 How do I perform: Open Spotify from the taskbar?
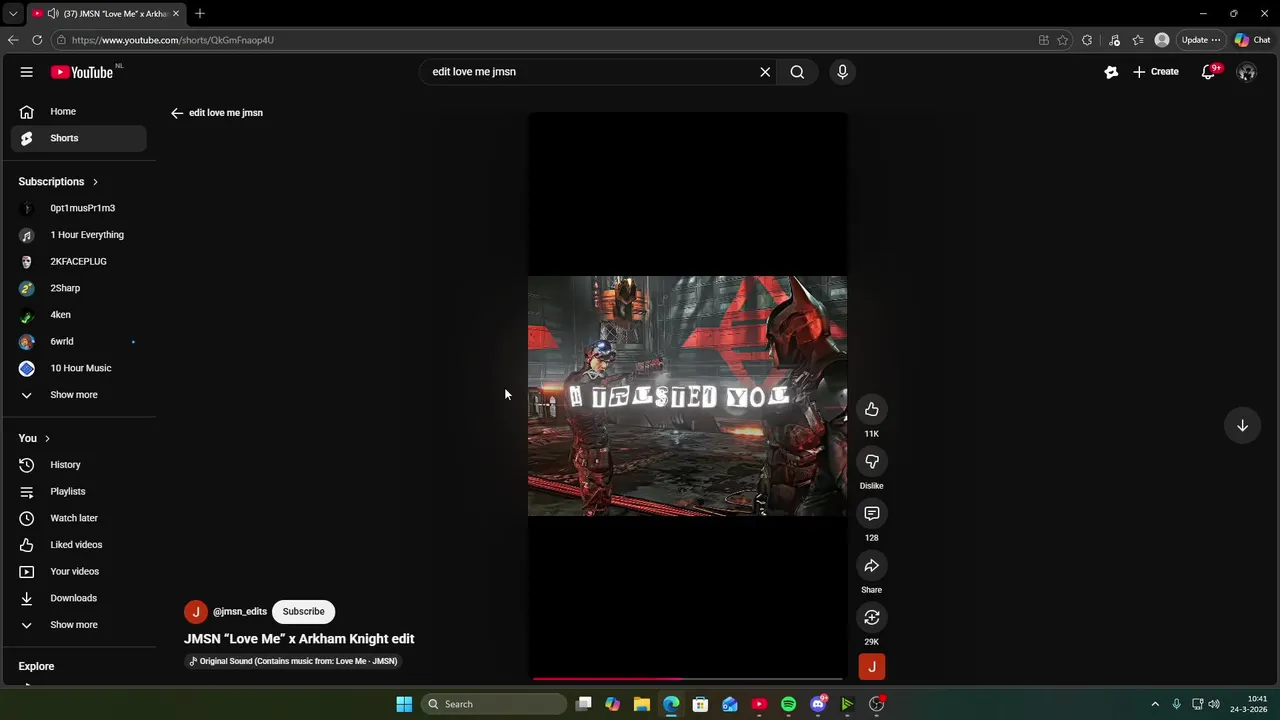pos(788,704)
